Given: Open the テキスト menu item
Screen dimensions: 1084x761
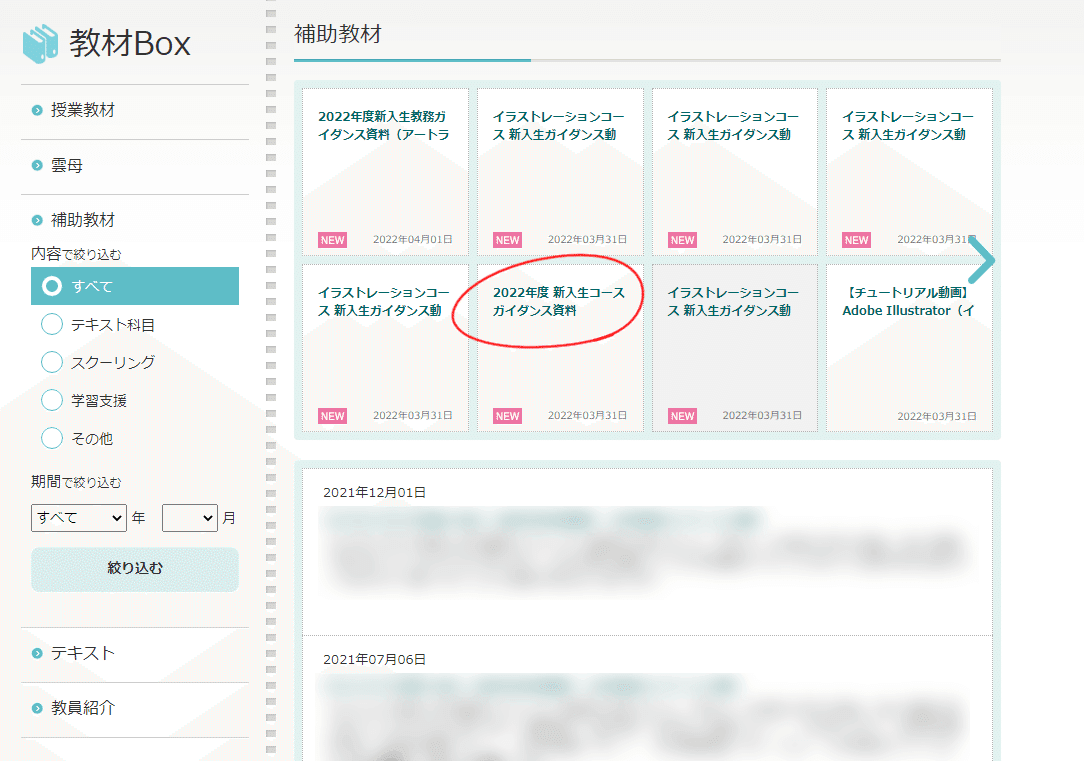Looking at the screenshot, I should (x=82, y=653).
